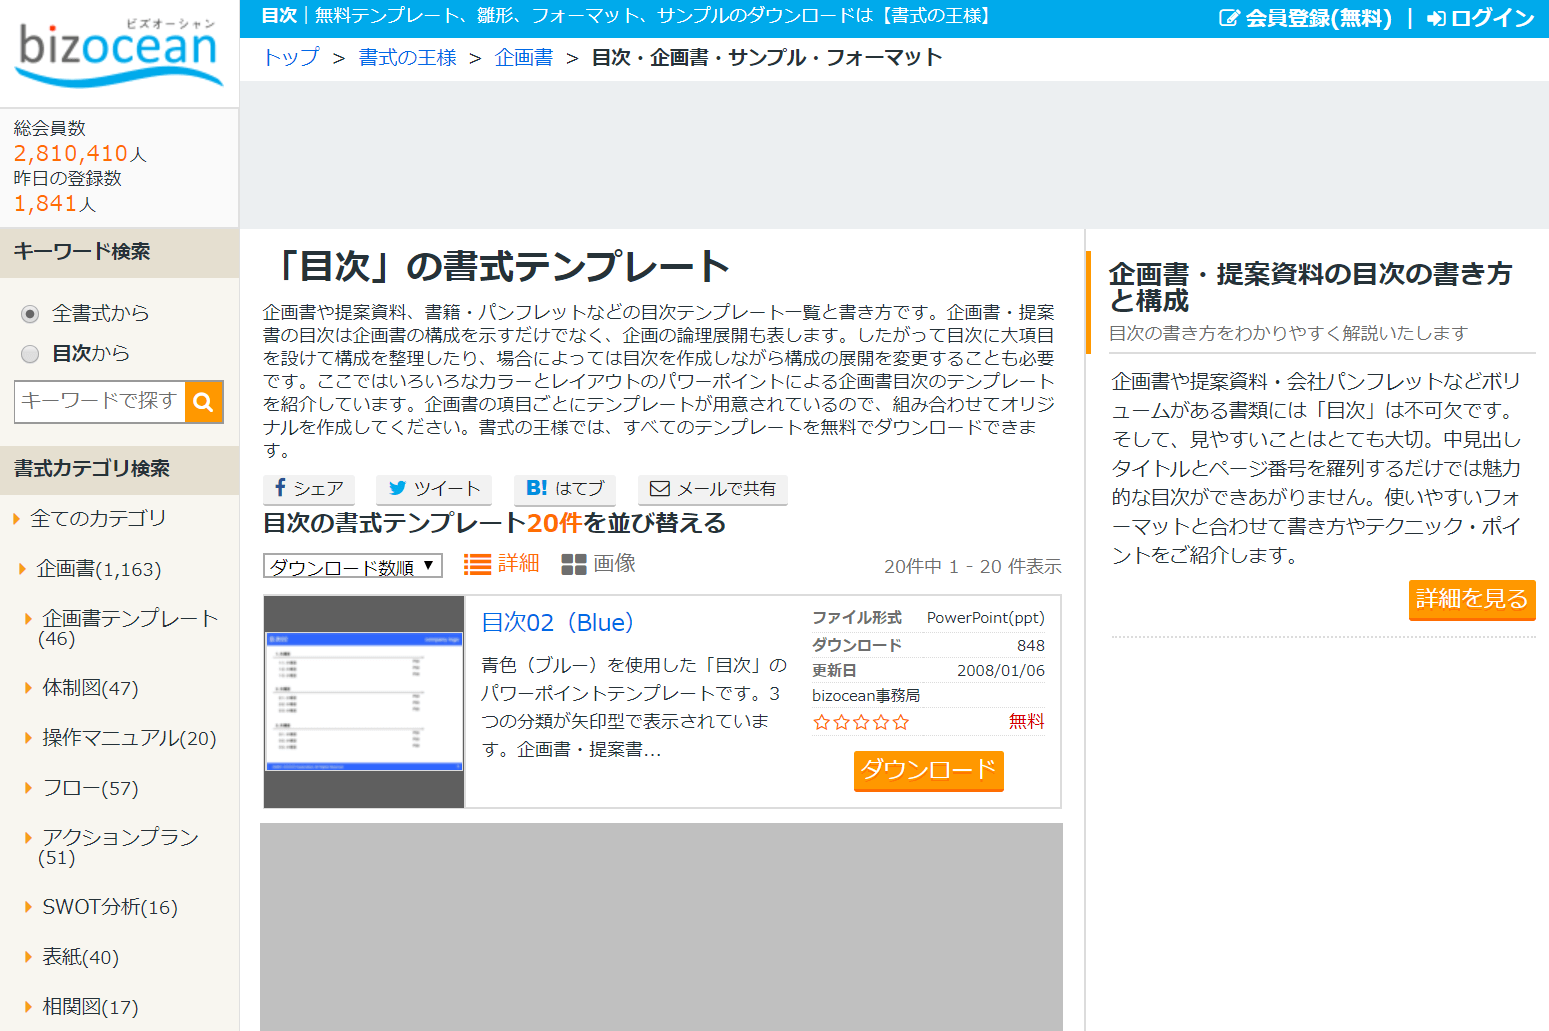This screenshot has width=1549, height=1031.
Task: Open 操作マニュアル(20) category
Action: click(x=129, y=738)
